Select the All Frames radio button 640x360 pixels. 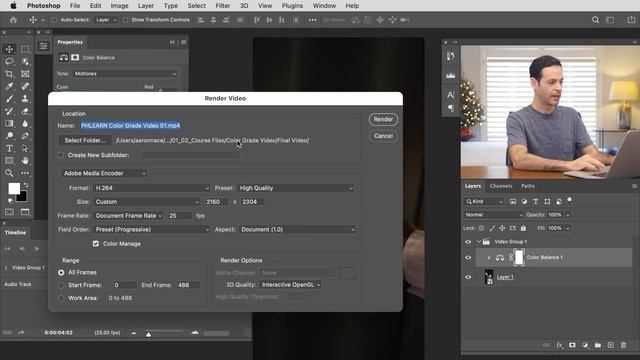(x=61, y=272)
